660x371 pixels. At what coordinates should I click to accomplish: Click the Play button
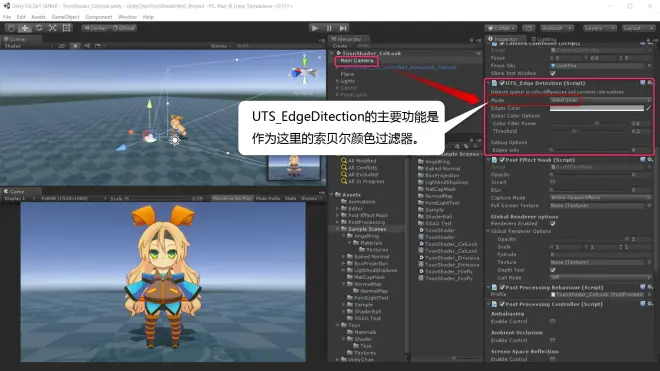pos(314,28)
